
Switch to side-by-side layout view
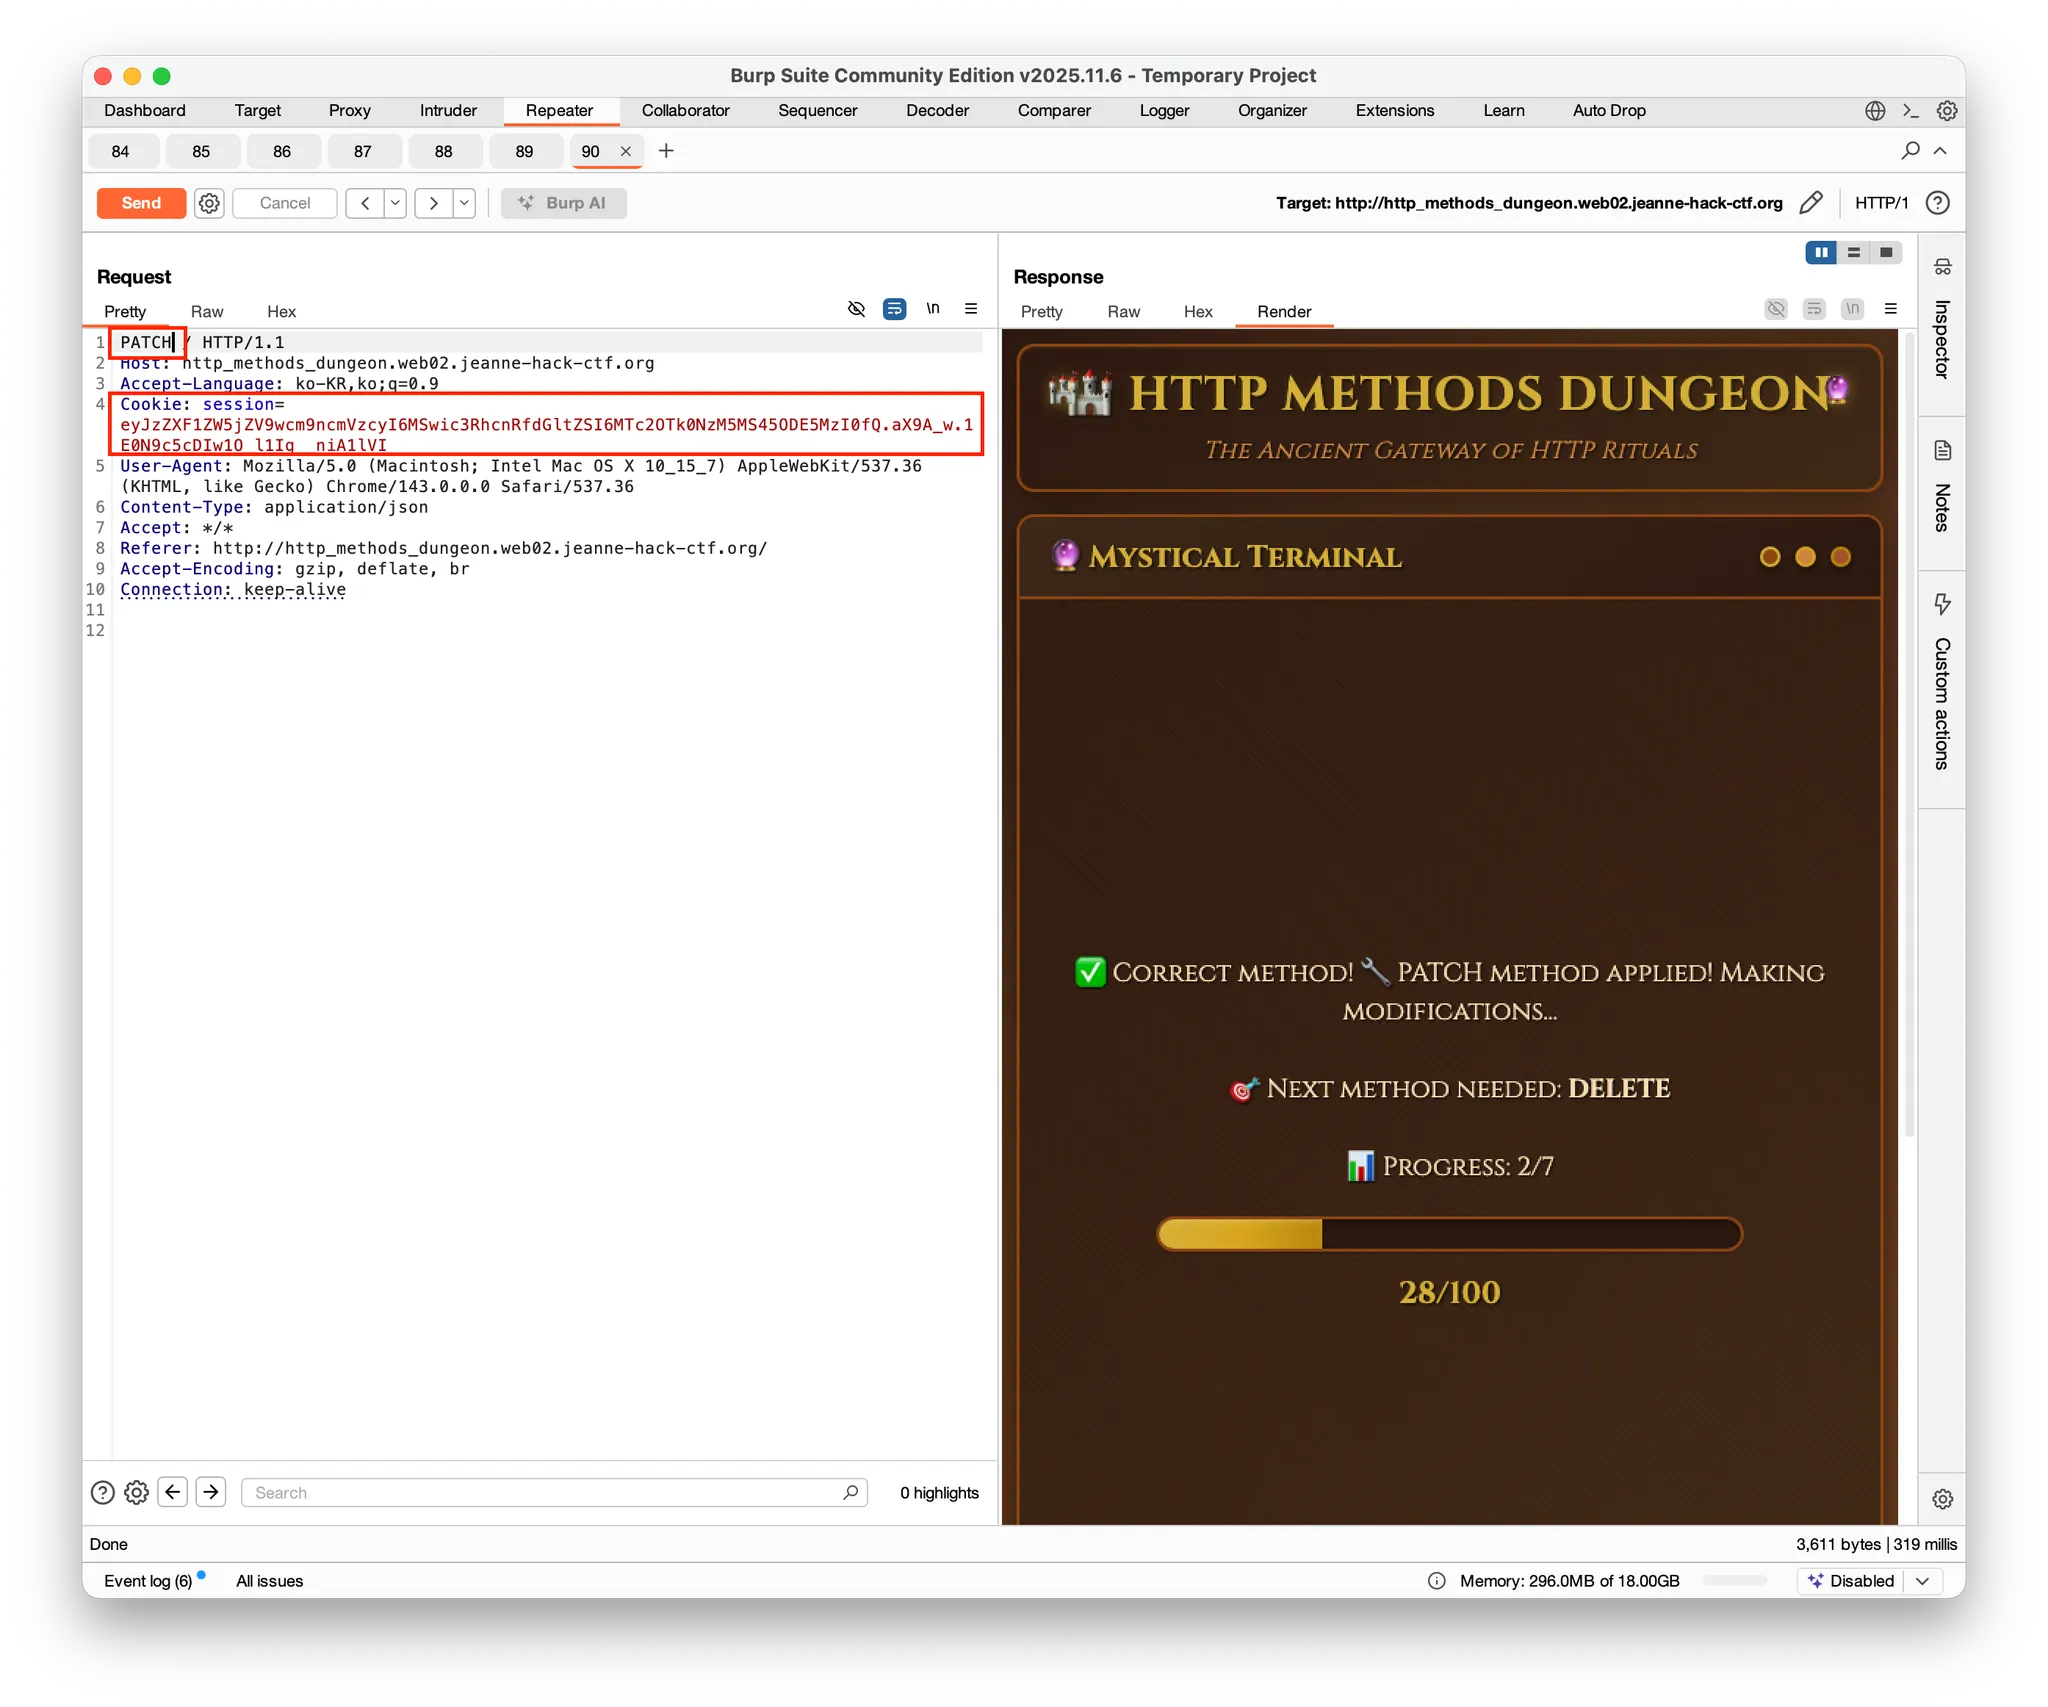tap(1821, 253)
